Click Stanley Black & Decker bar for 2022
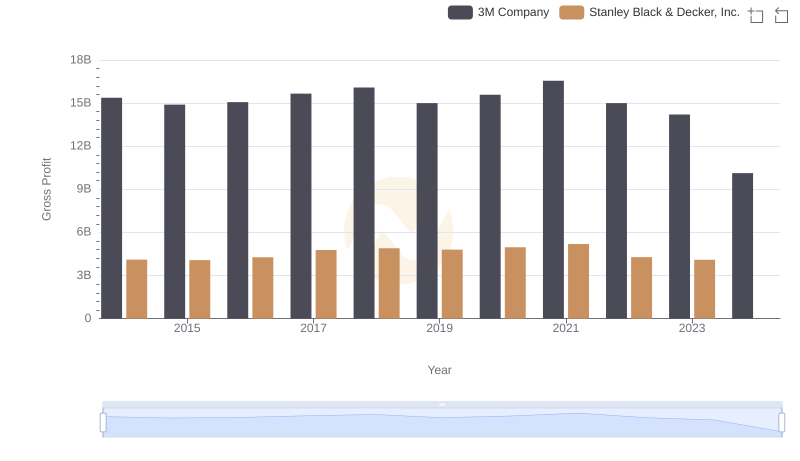The width and height of the screenshot is (800, 461). (641, 288)
